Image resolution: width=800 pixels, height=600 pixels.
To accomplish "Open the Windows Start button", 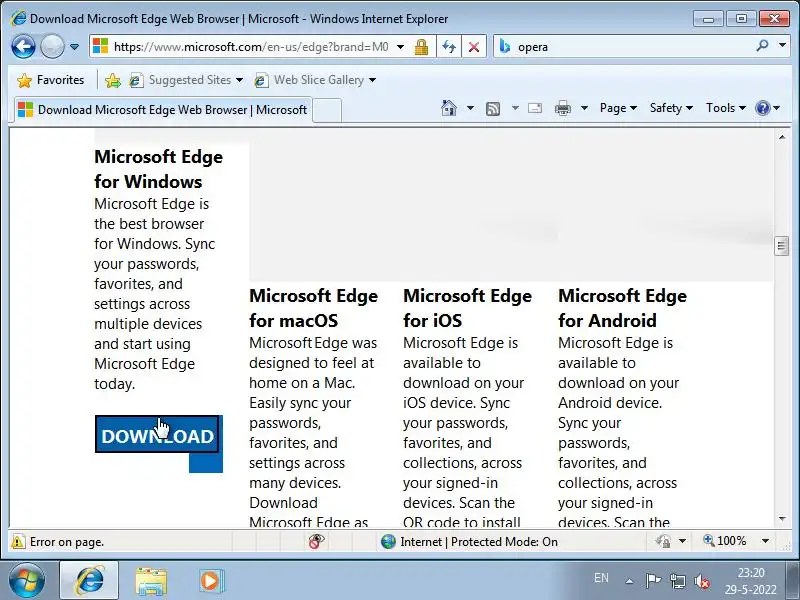I will [26, 581].
